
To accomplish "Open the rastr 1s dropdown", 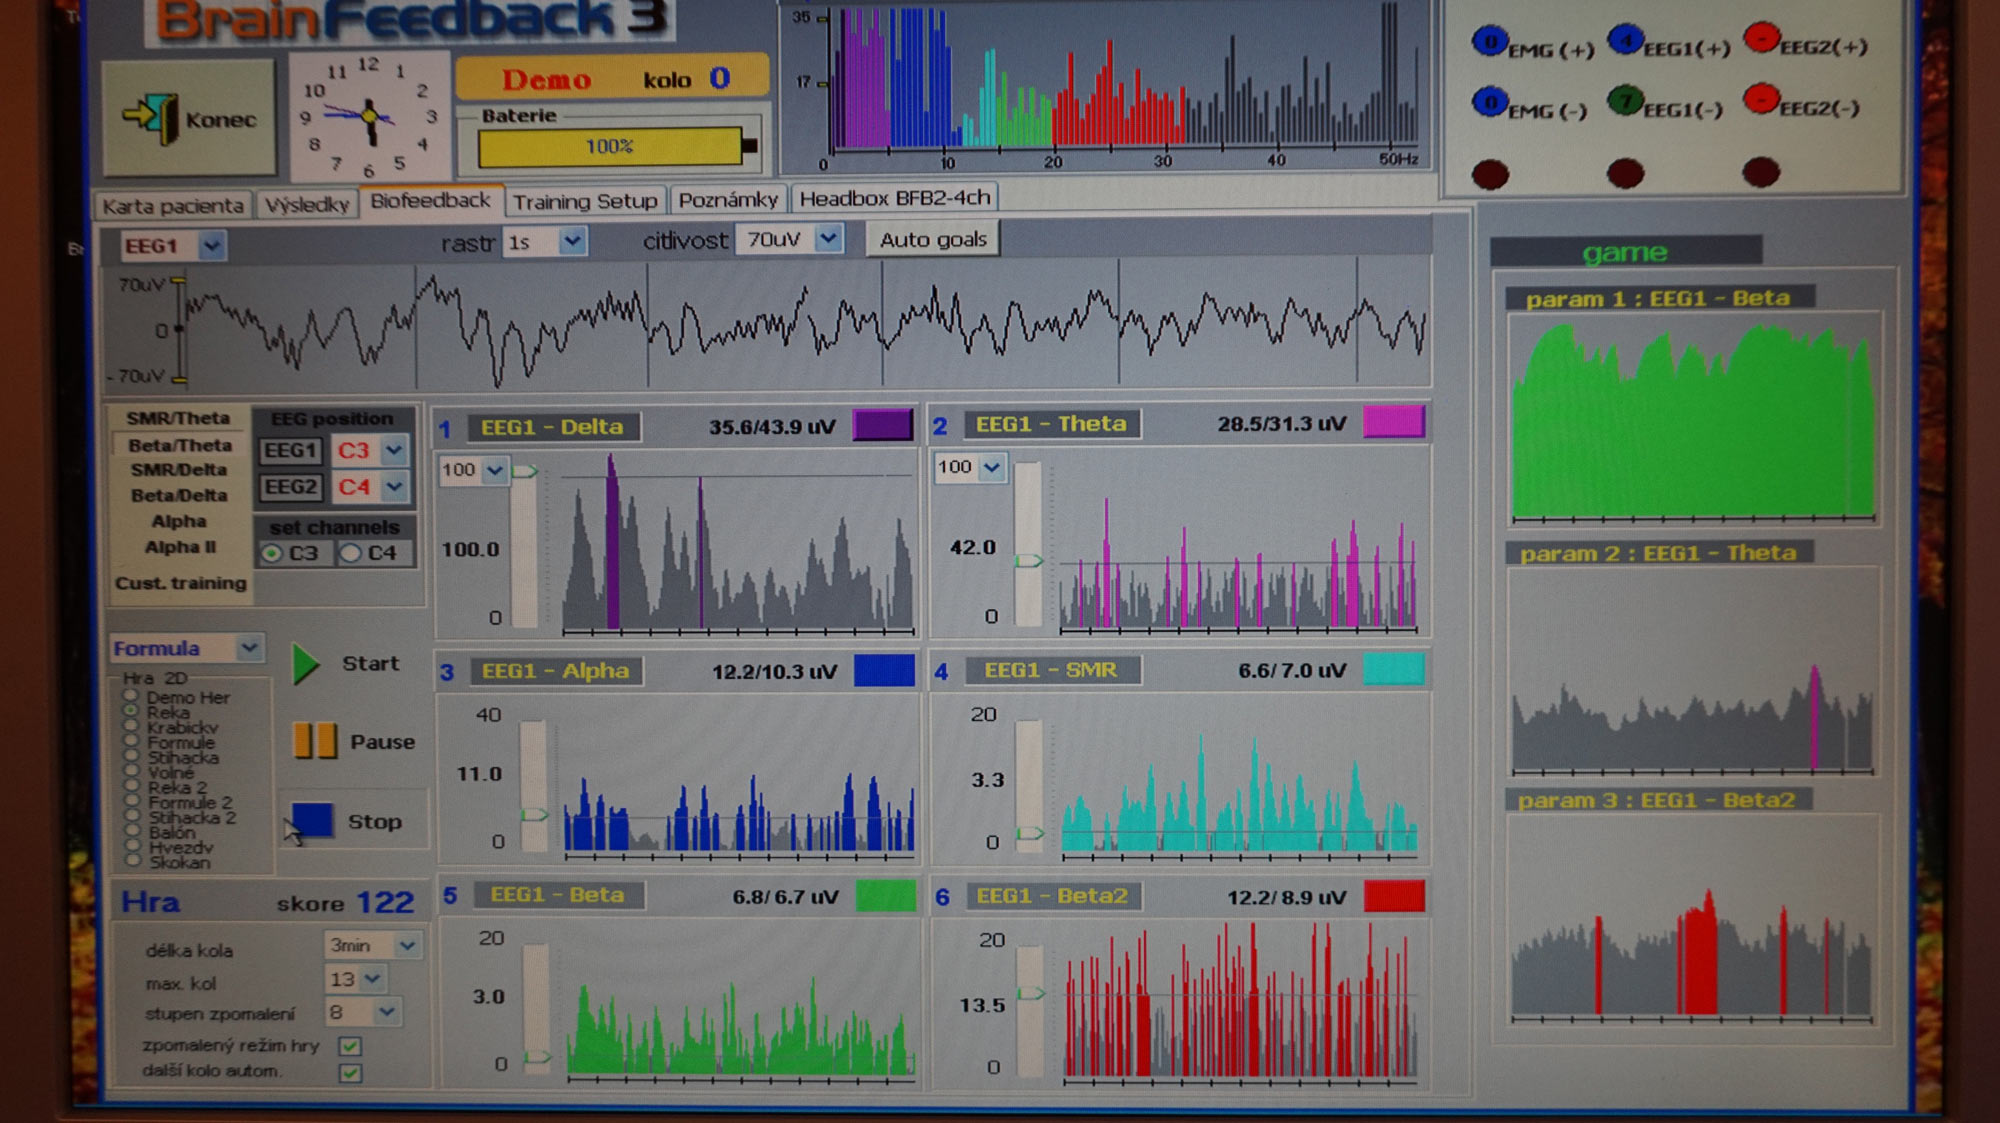I will (572, 241).
